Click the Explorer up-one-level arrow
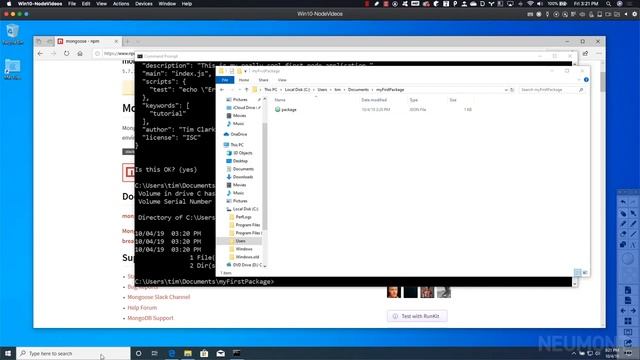 (246, 90)
